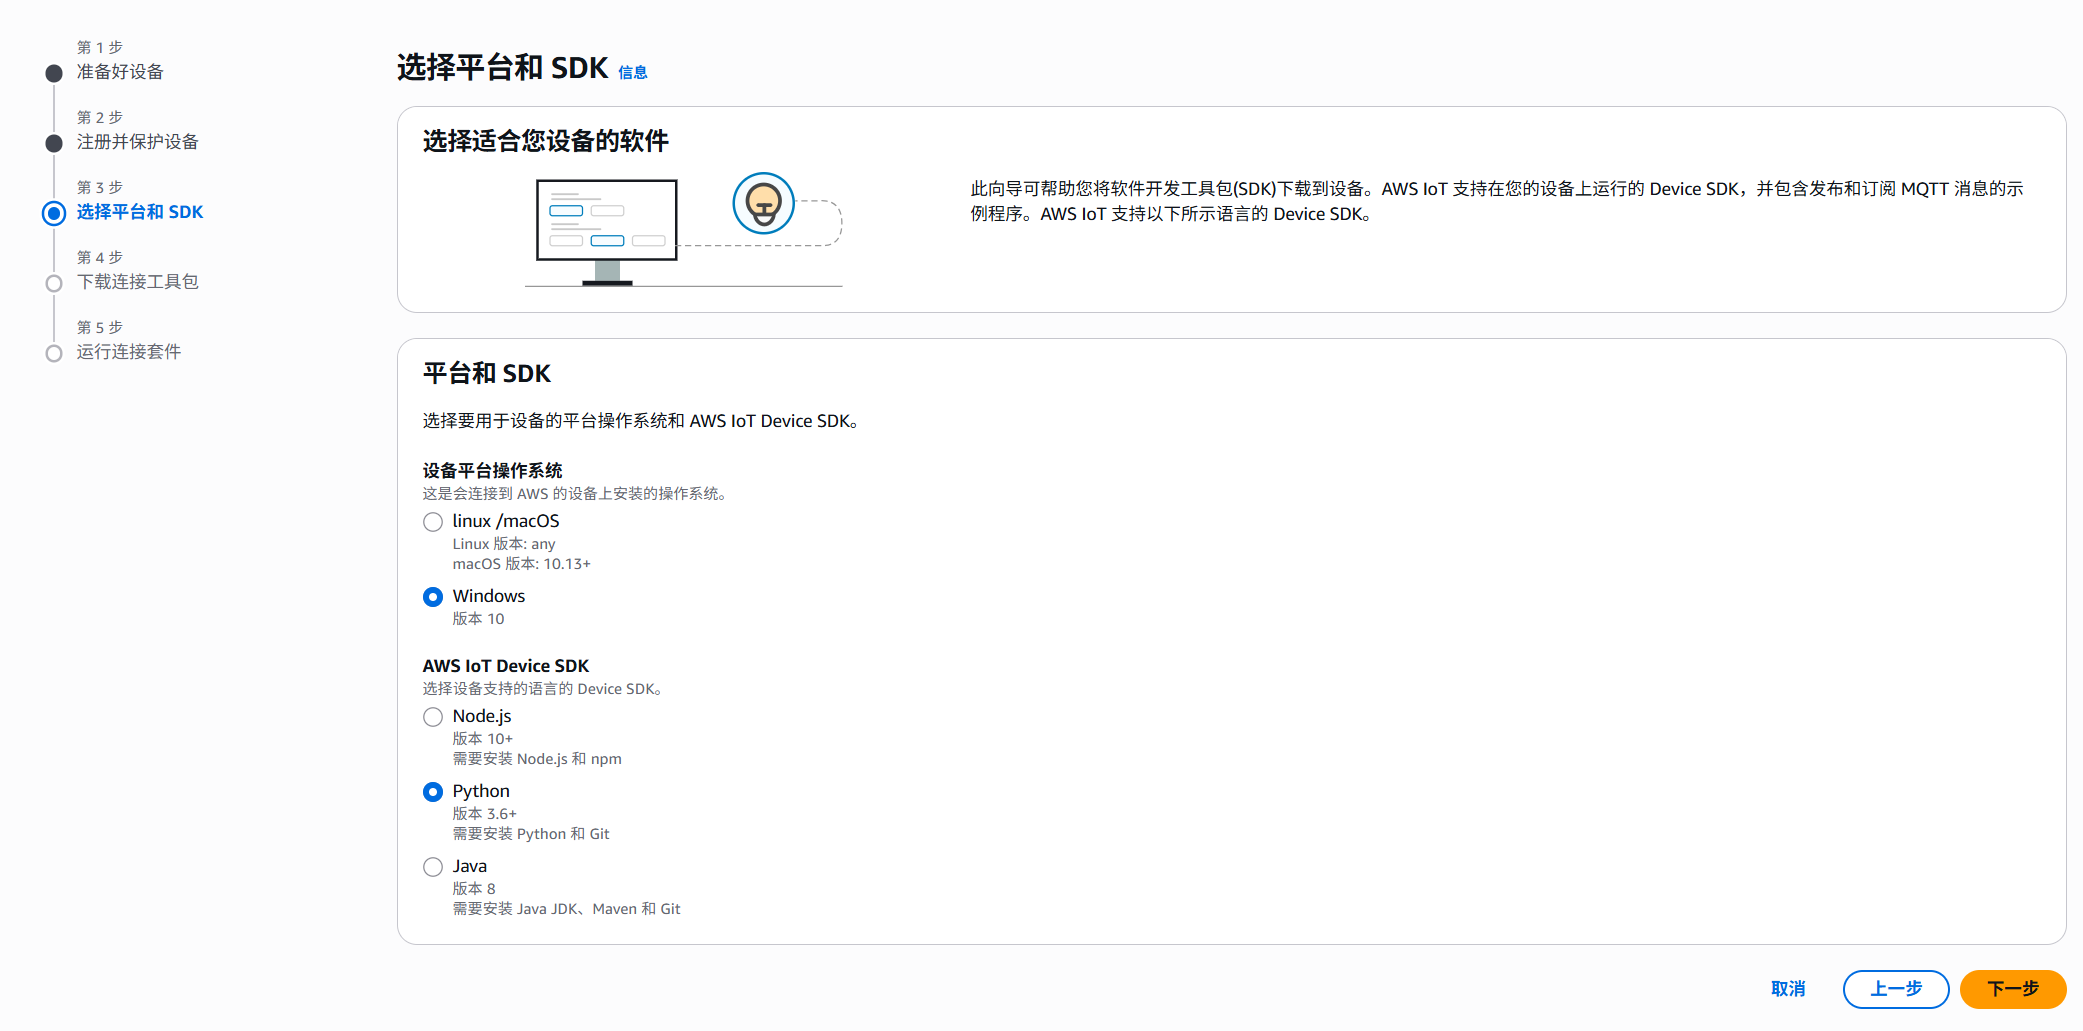
Task: Click the active step 3 circle marker
Action: [x=54, y=213]
